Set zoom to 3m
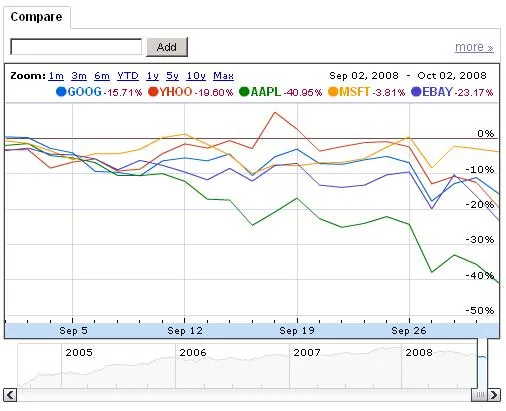 pyautogui.click(x=79, y=76)
